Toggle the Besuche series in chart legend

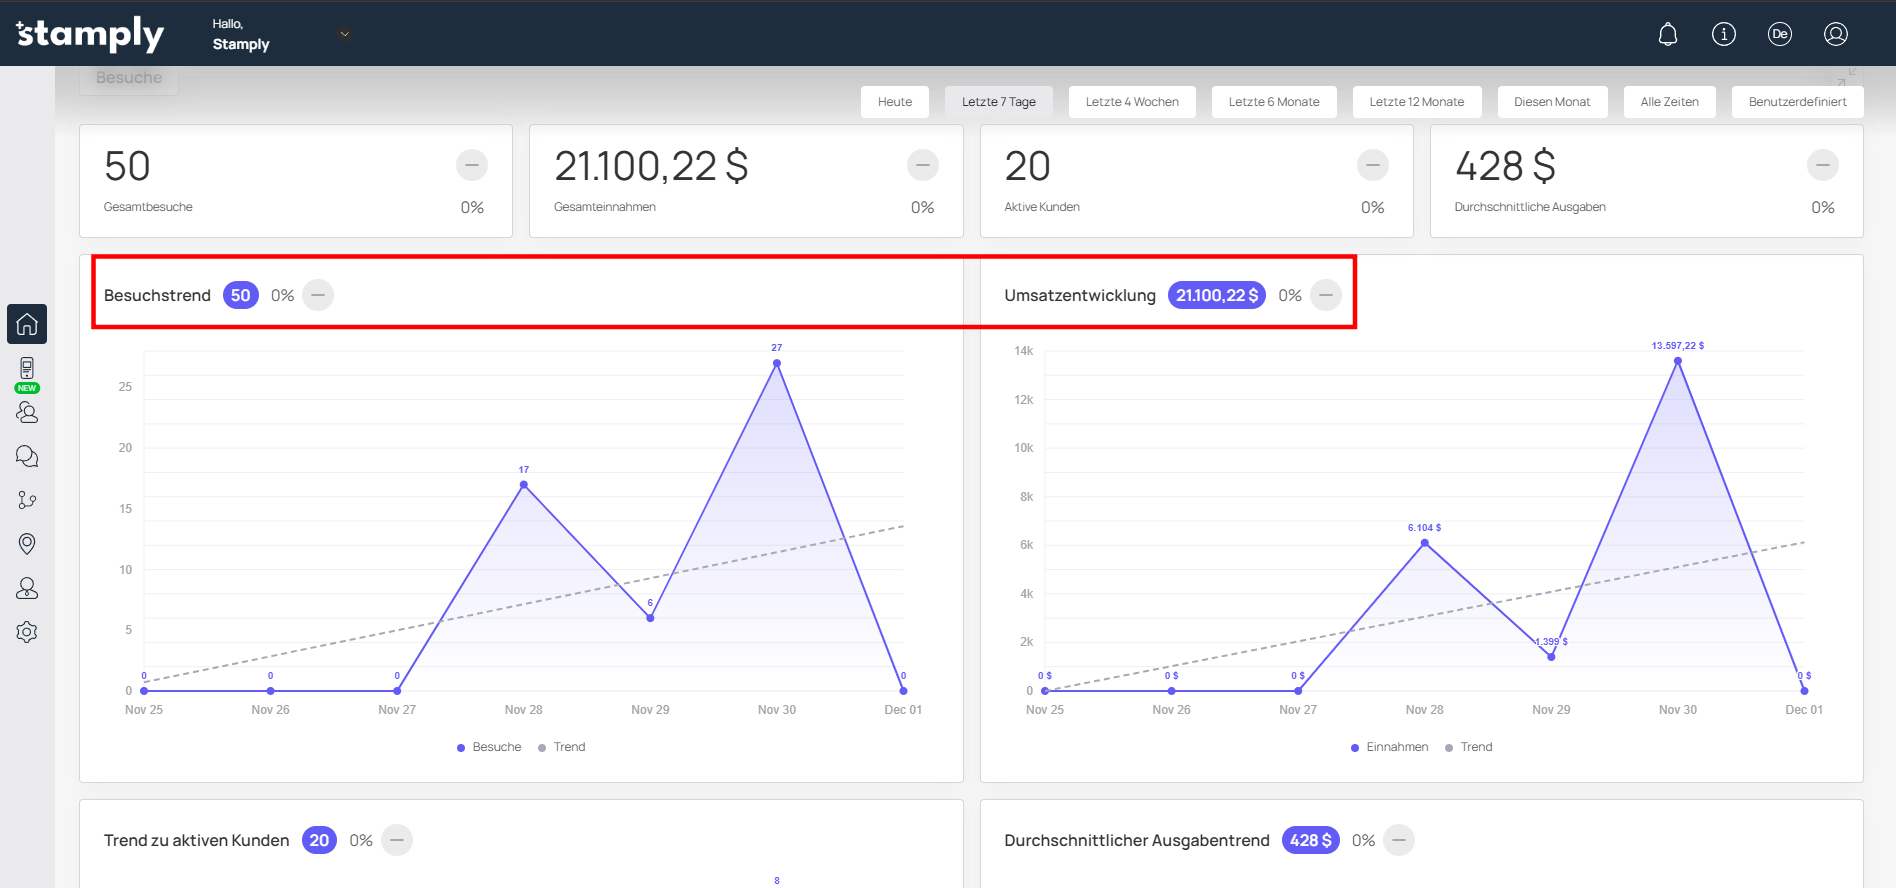[x=489, y=747]
